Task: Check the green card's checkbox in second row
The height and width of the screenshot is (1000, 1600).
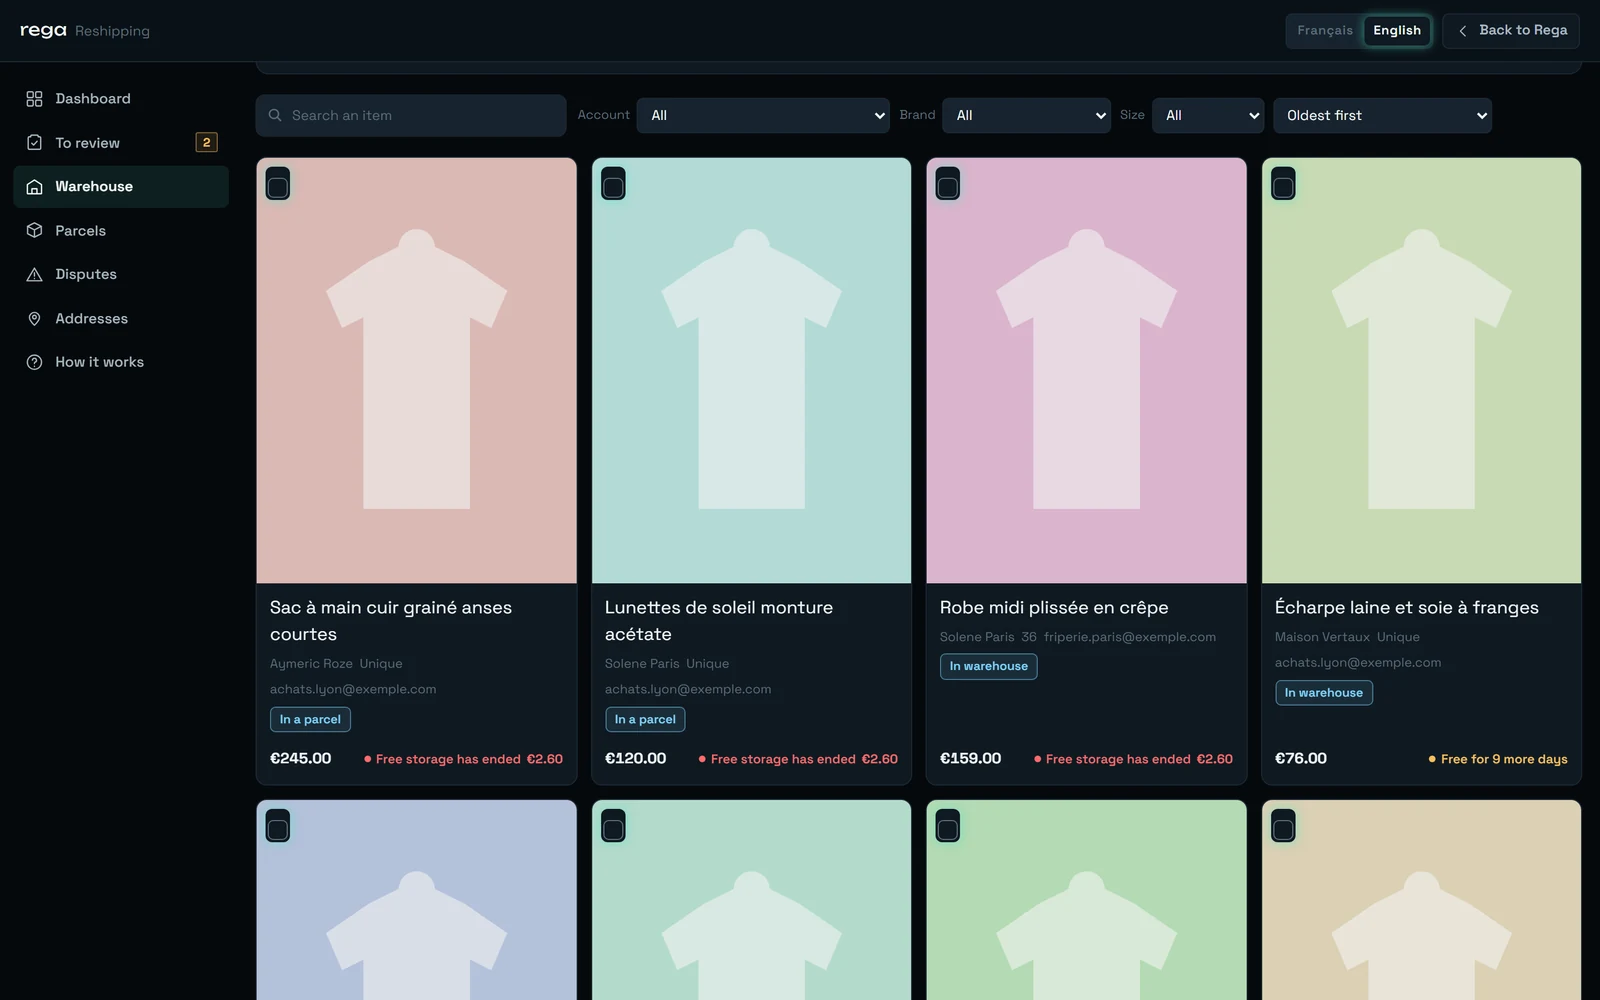Action: pos(948,828)
